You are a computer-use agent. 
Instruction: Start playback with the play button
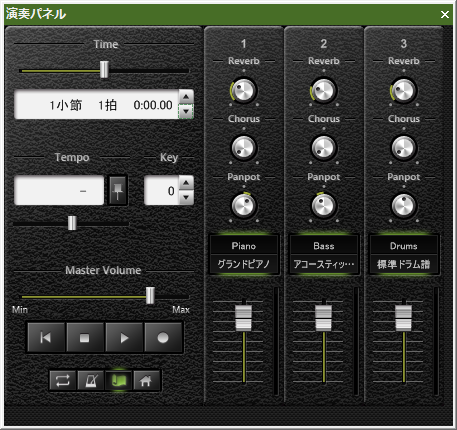tap(124, 338)
